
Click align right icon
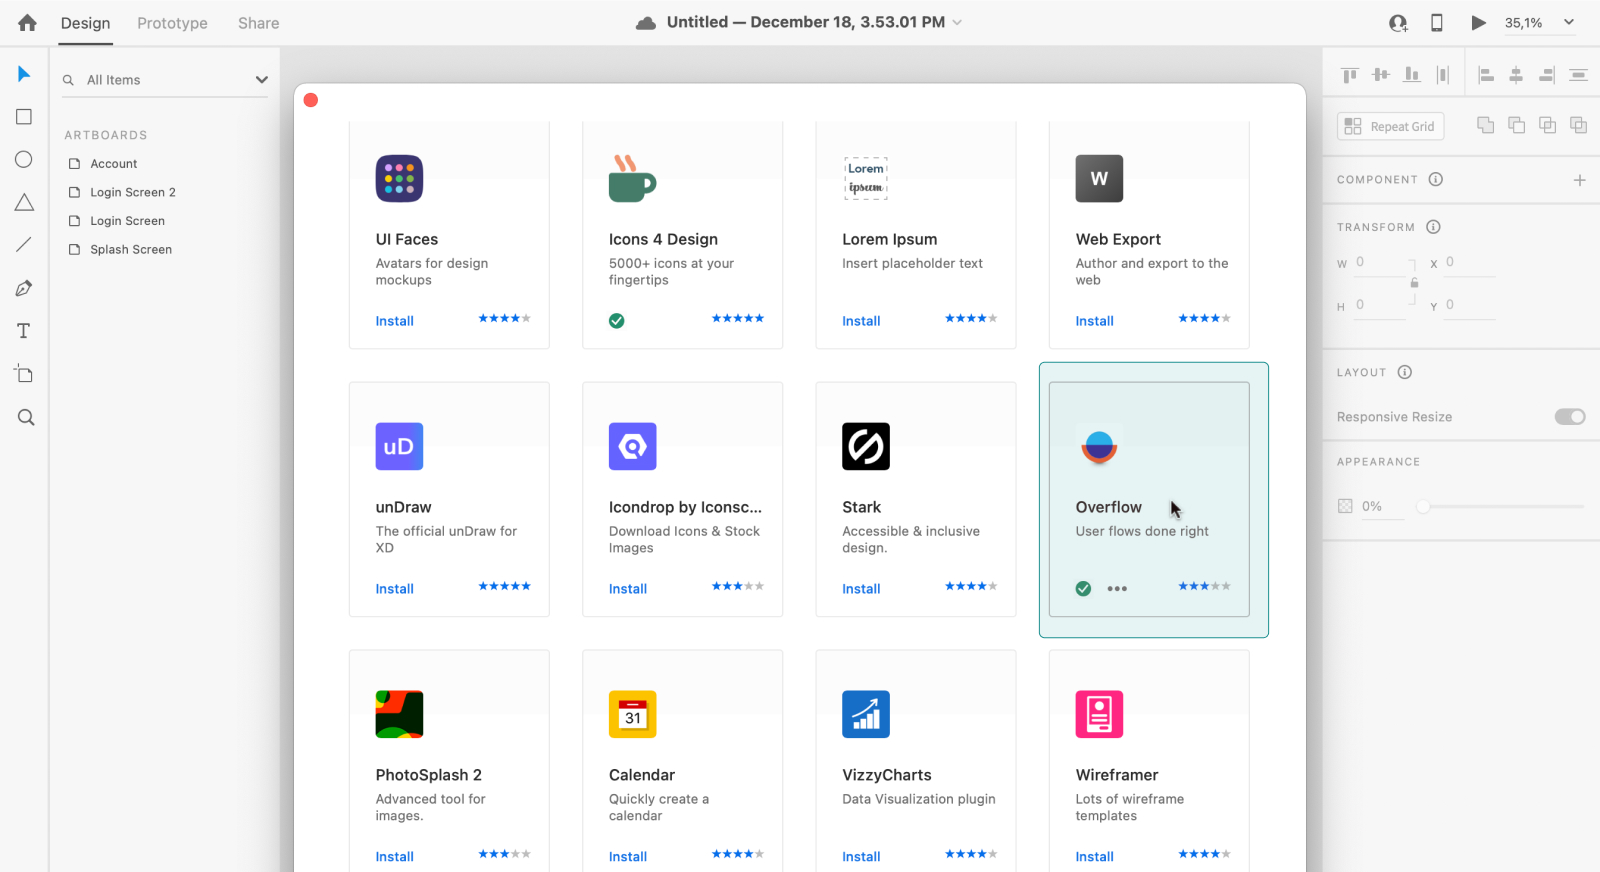[x=1547, y=75]
